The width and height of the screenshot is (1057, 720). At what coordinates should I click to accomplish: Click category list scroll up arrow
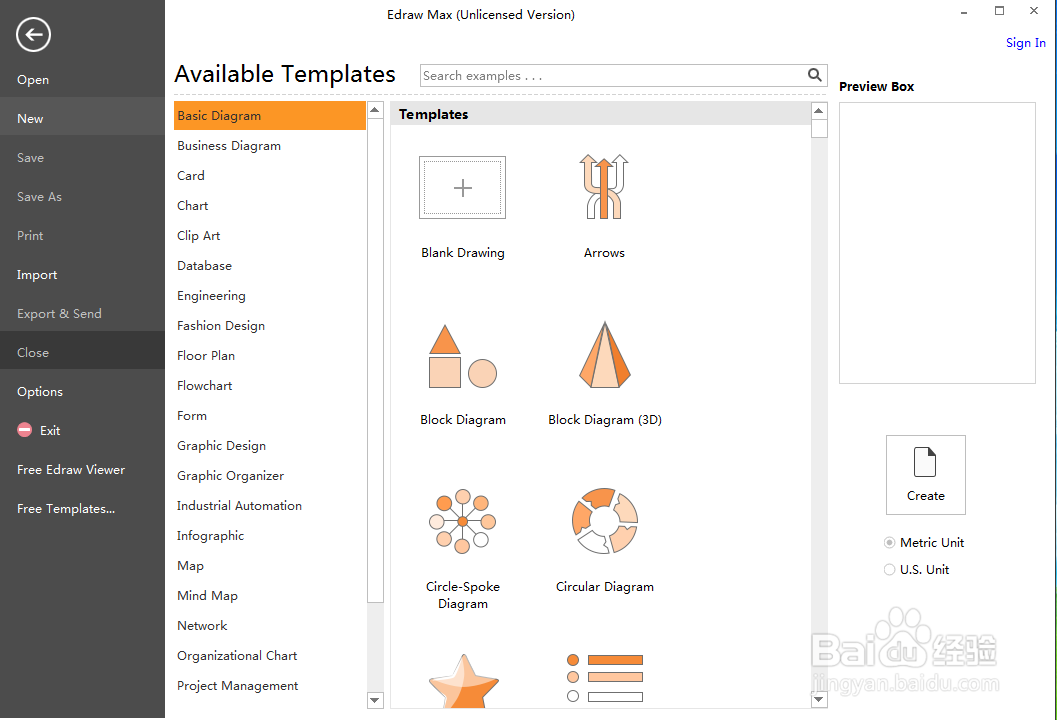pos(375,110)
